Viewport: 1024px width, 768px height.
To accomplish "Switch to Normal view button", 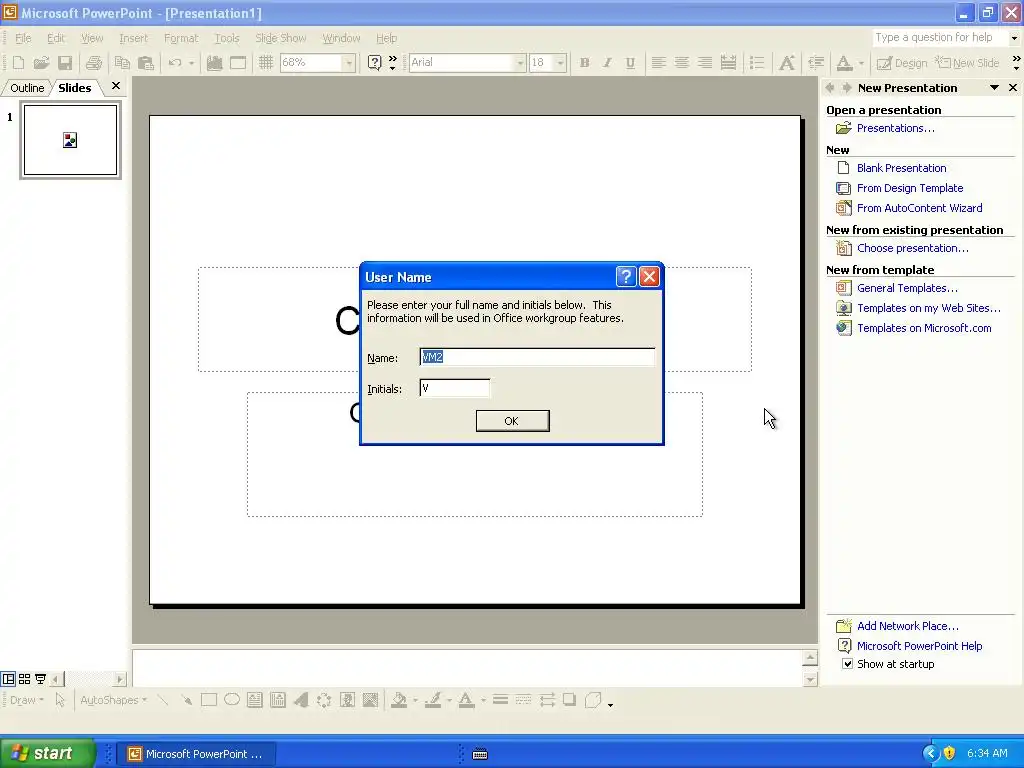I will pyautogui.click(x=8, y=679).
